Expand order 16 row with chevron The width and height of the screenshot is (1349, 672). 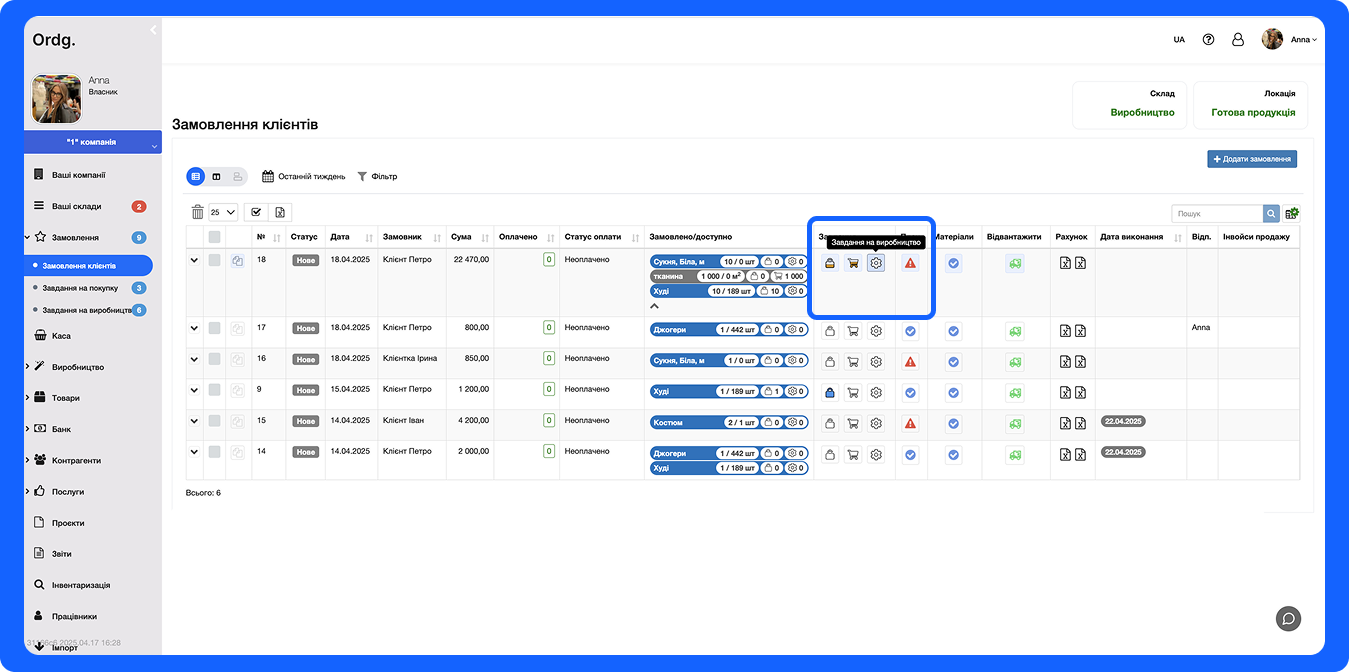(194, 359)
